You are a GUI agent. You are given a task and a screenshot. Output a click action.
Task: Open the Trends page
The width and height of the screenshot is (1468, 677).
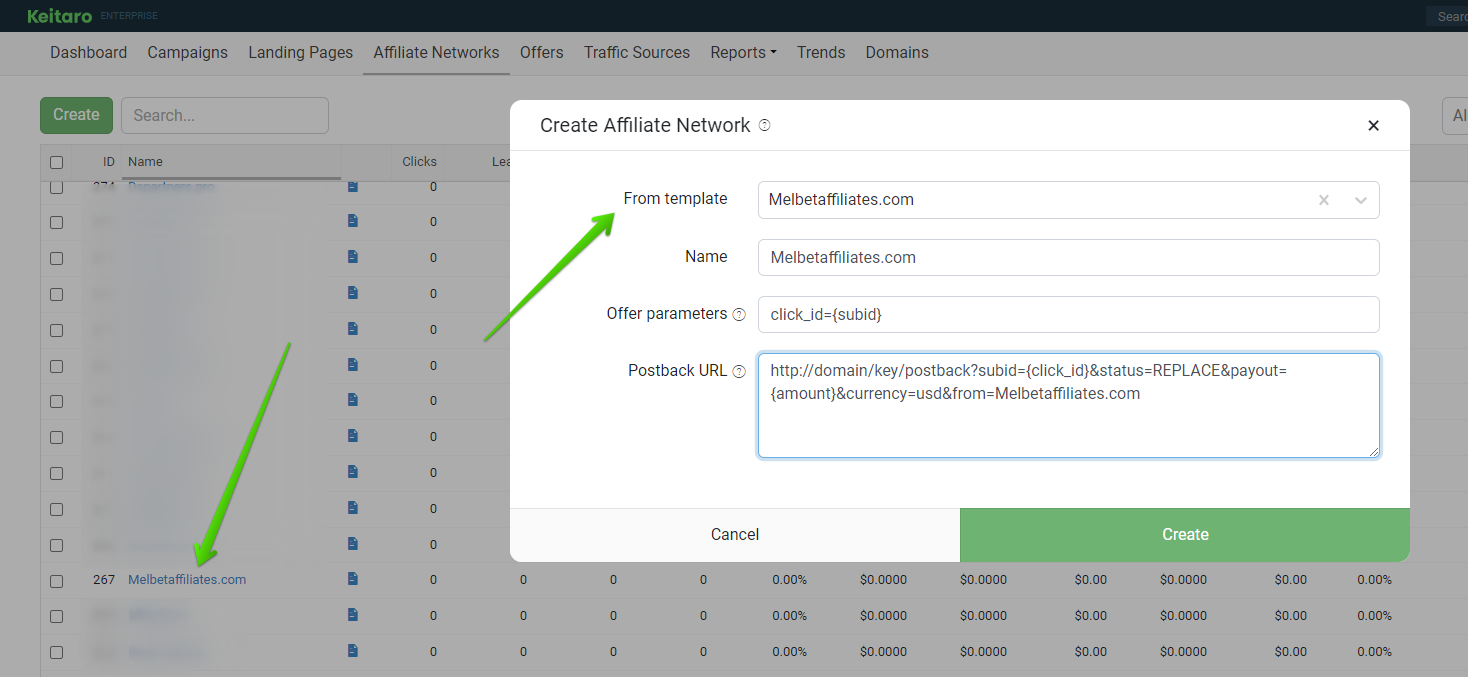point(821,53)
